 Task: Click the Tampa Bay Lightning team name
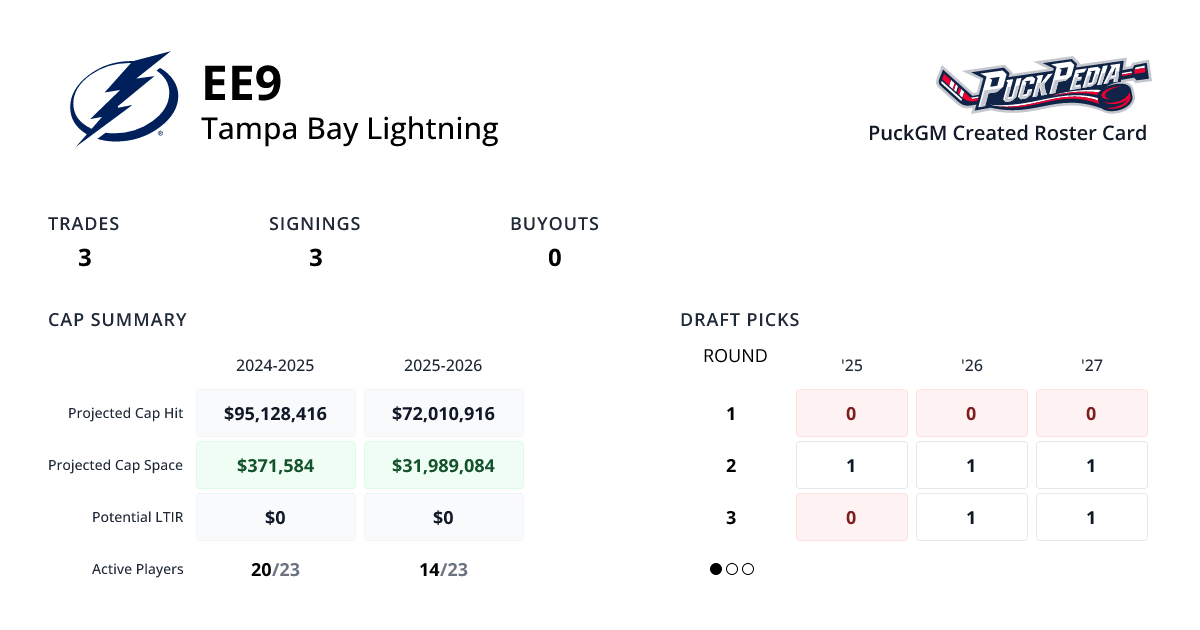coord(349,129)
